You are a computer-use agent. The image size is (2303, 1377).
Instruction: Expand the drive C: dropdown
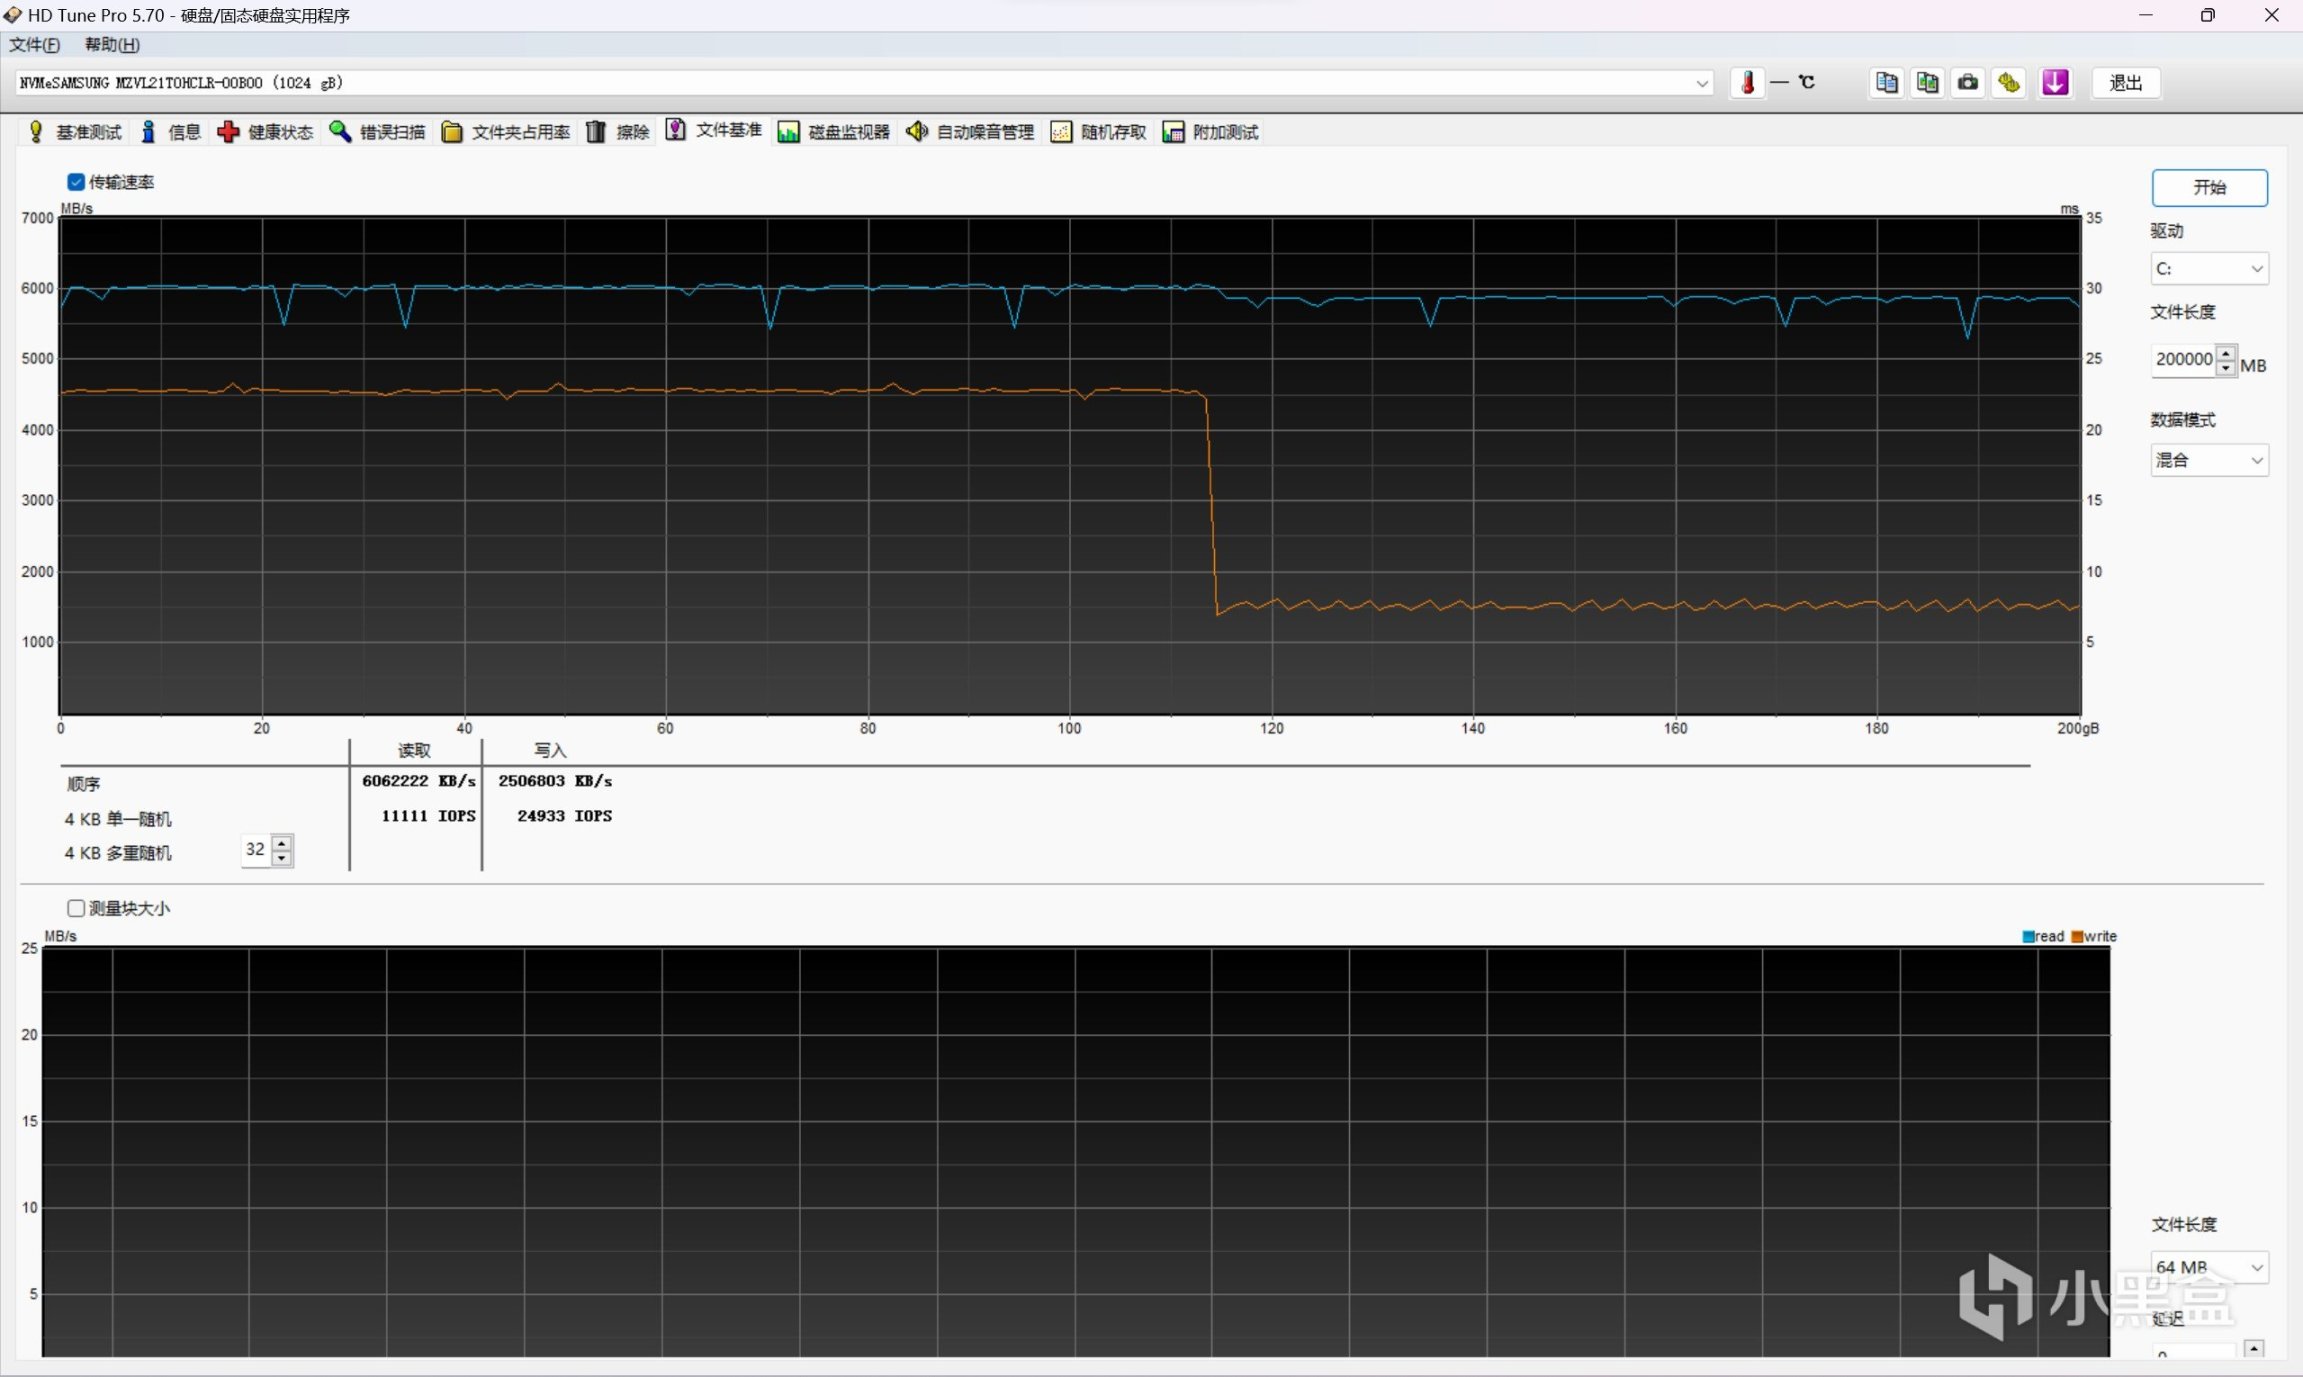[x=2208, y=269]
